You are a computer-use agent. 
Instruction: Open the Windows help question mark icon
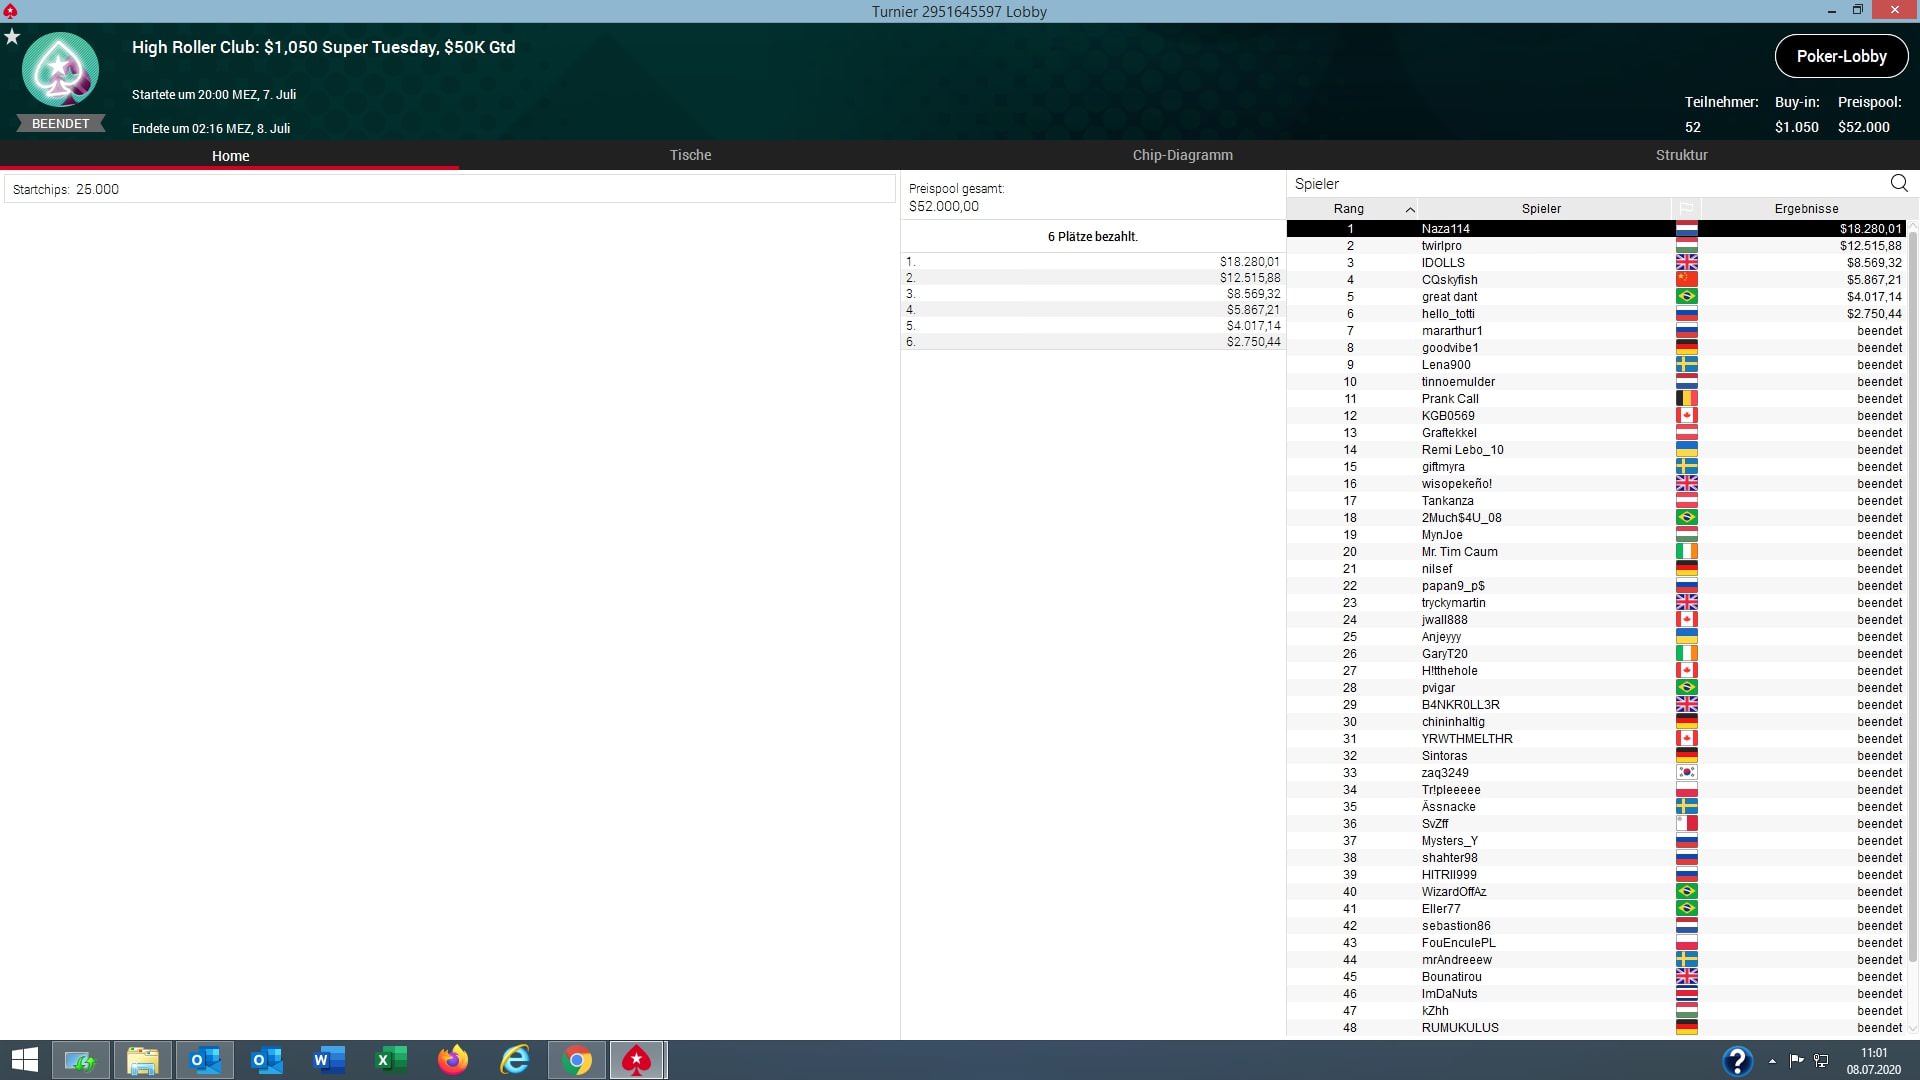(1737, 1061)
